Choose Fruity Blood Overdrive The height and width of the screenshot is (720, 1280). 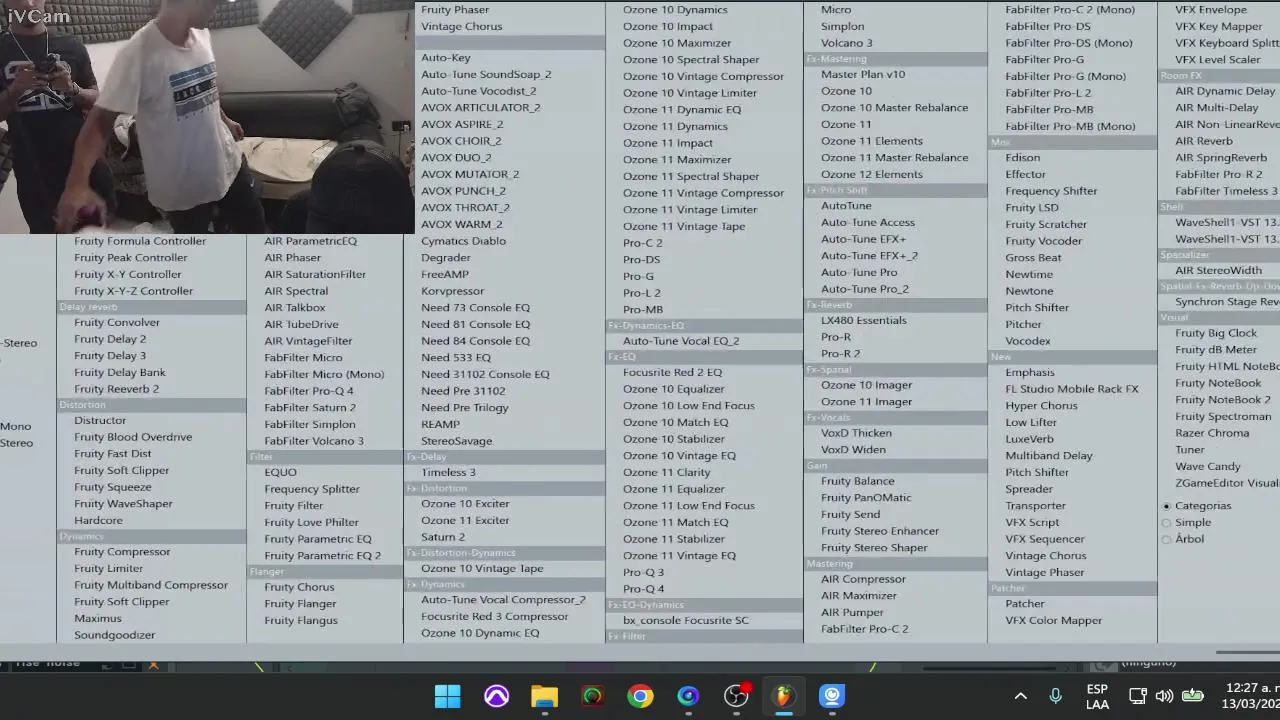pos(133,437)
